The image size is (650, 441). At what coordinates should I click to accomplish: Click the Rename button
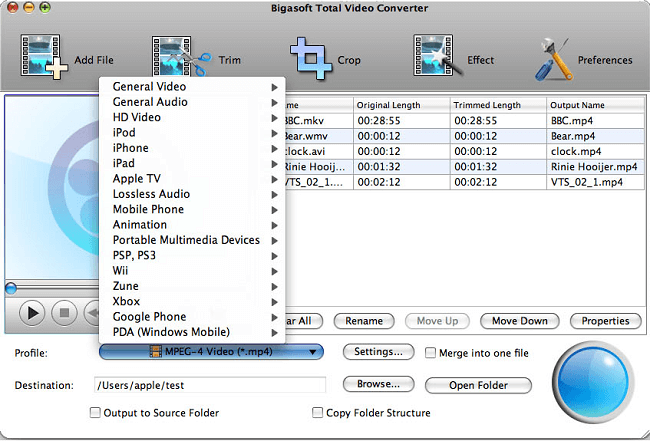[364, 321]
